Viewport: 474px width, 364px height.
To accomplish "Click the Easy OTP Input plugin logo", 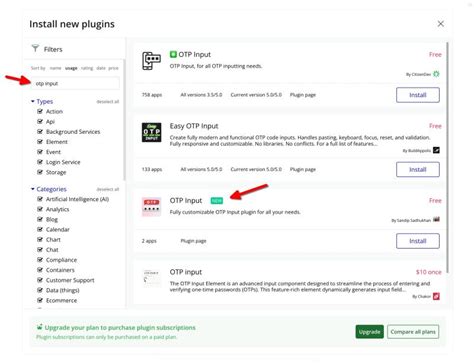I will click(x=151, y=132).
